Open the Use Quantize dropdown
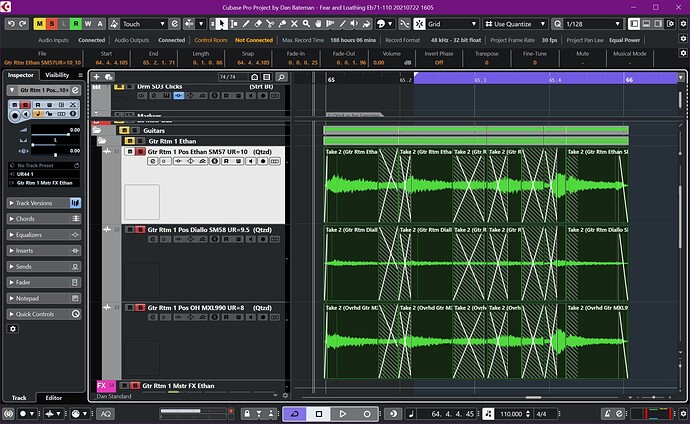Screen dimensions: 690x424 point(515,24)
